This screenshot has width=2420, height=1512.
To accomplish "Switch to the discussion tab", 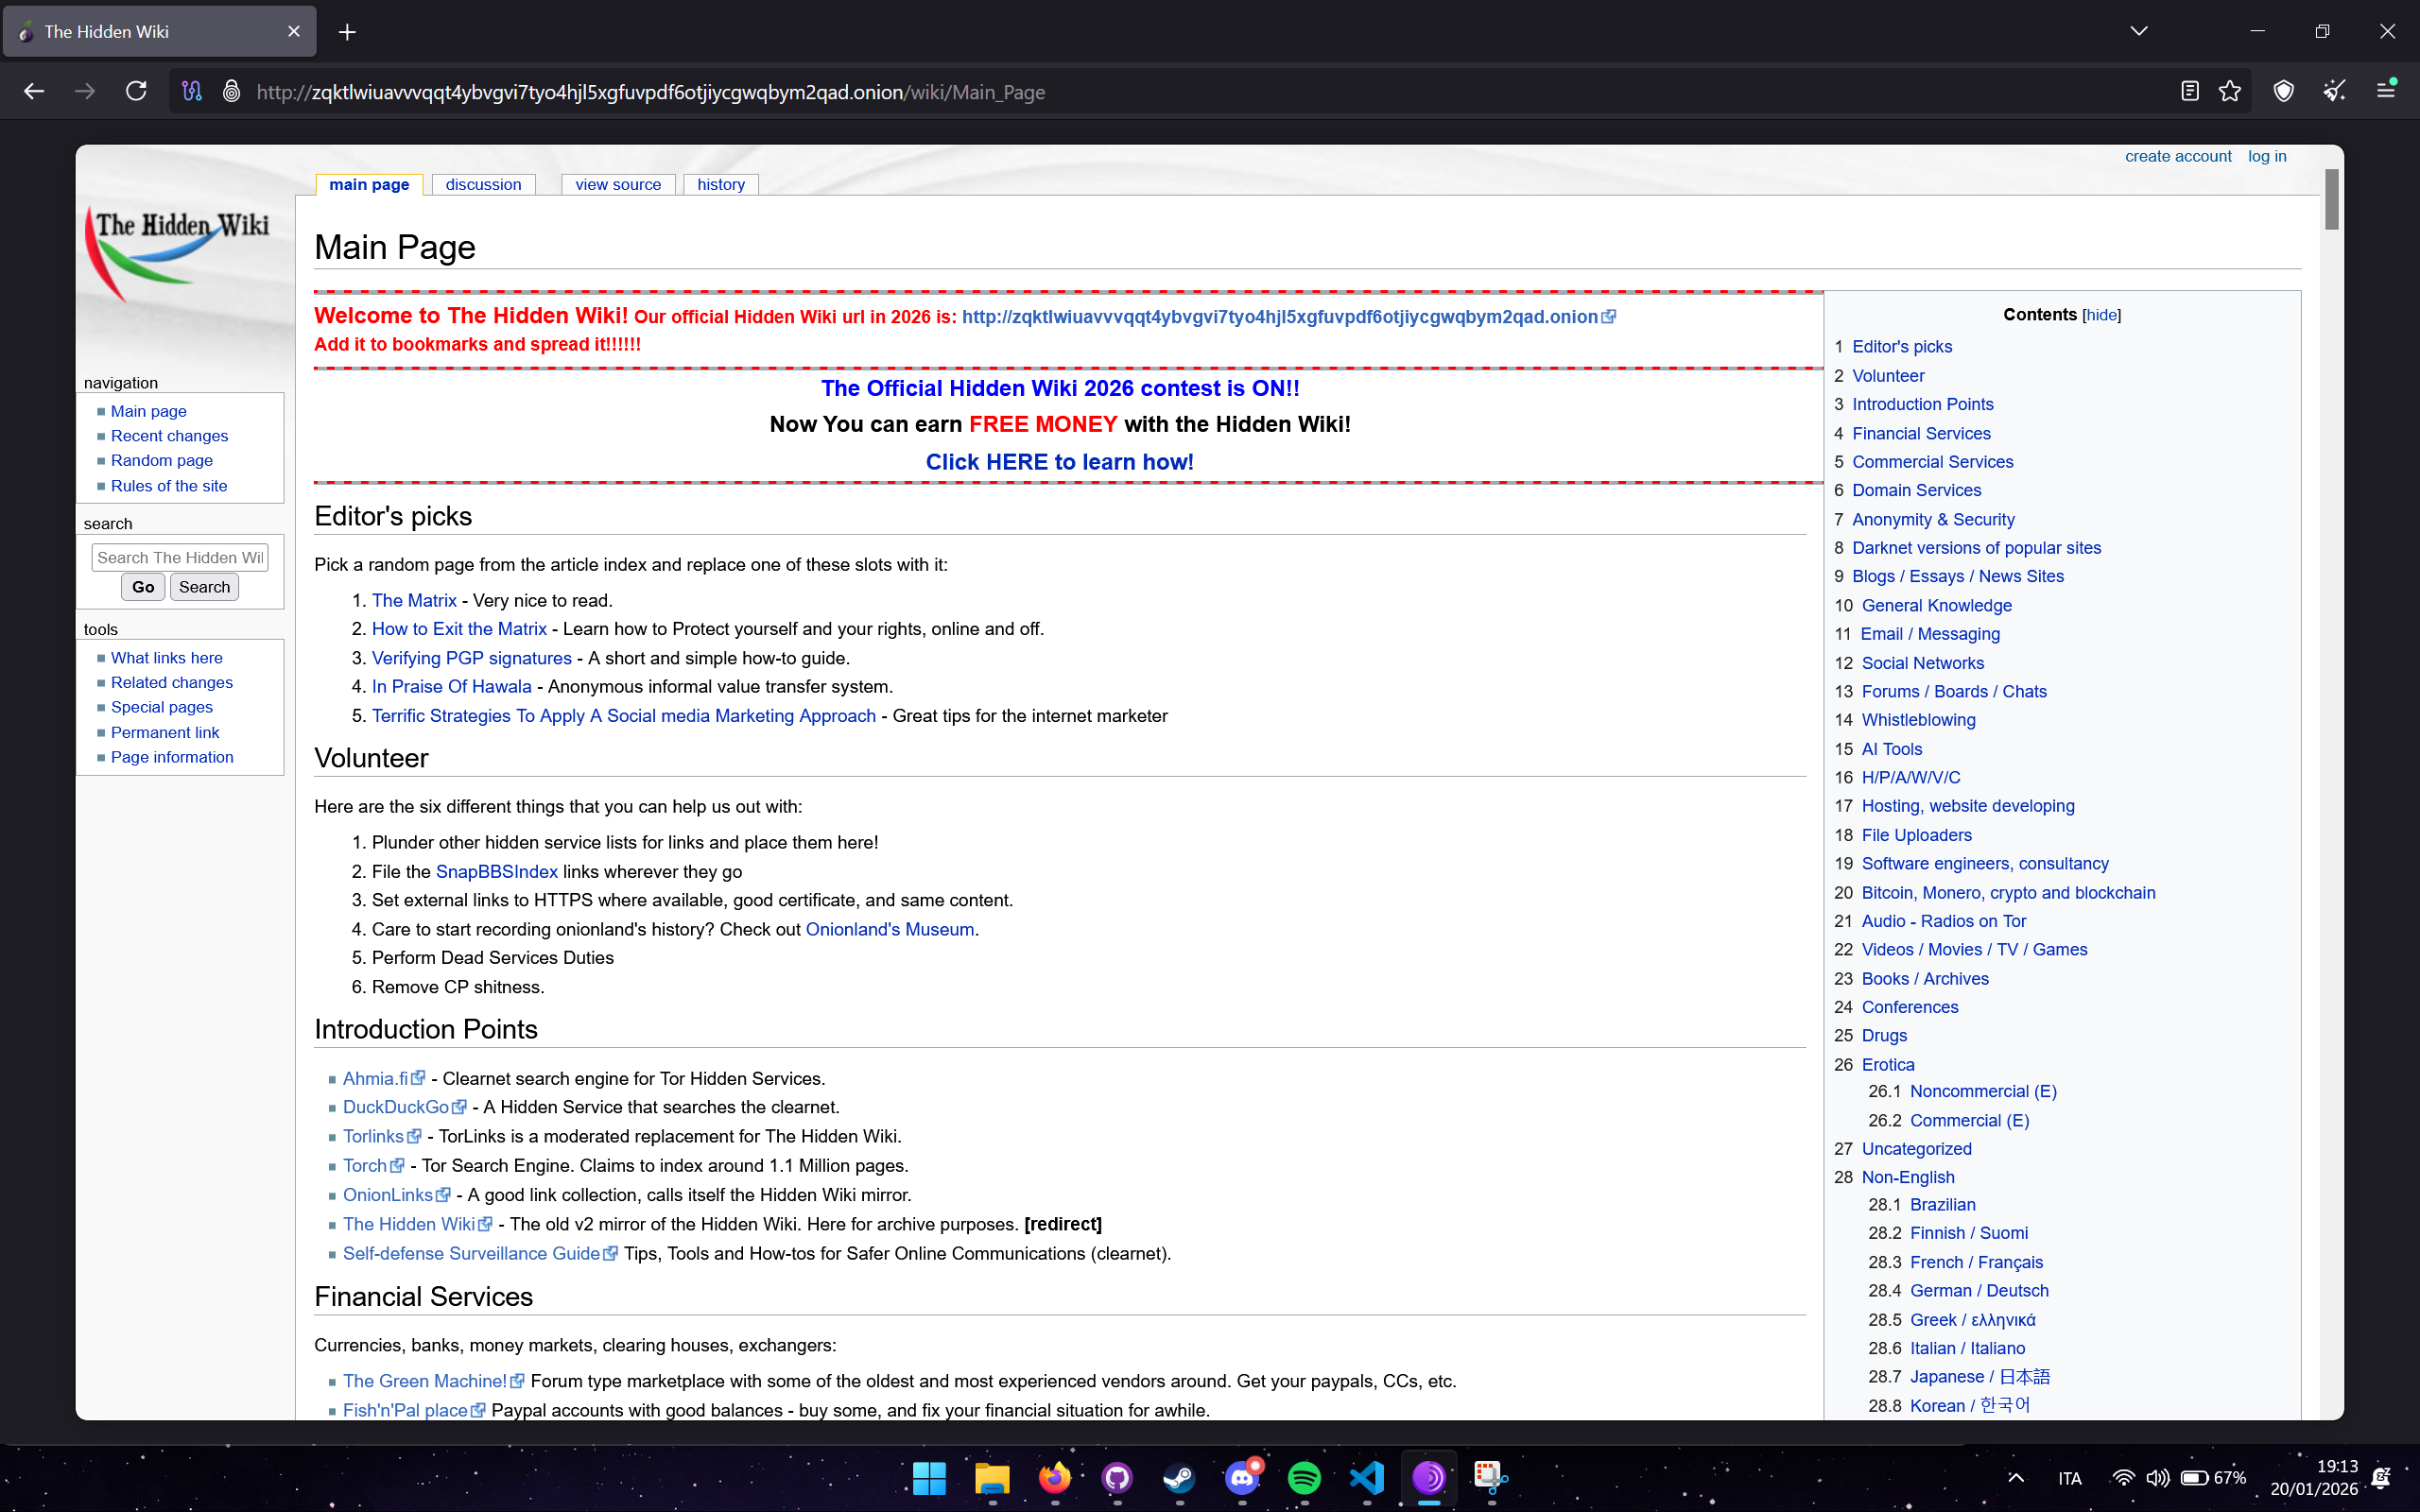I will [x=483, y=185].
